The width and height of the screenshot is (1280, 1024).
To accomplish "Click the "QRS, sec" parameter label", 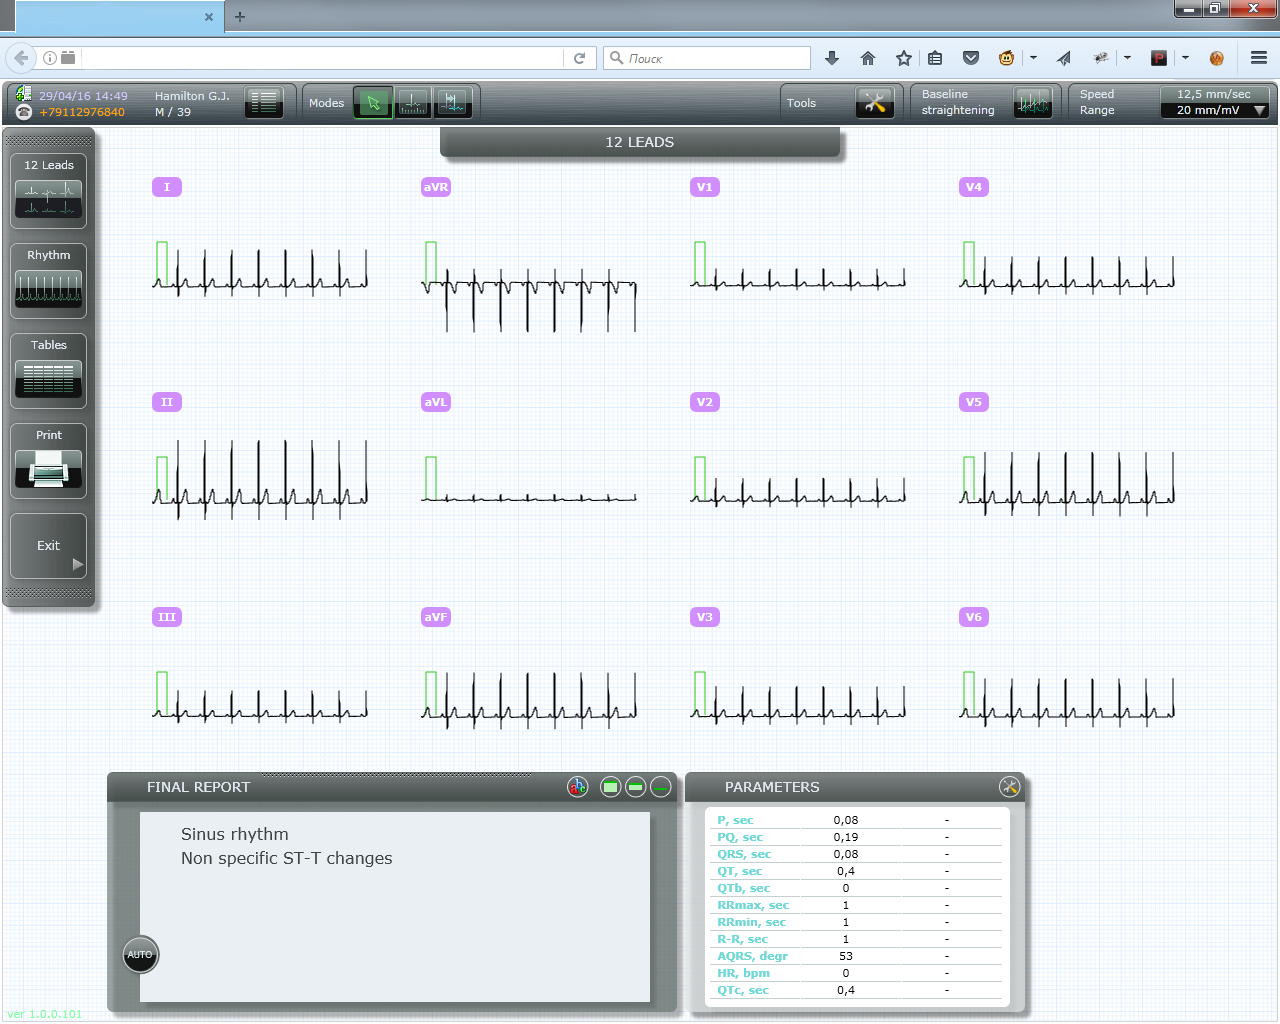I will (x=744, y=854).
